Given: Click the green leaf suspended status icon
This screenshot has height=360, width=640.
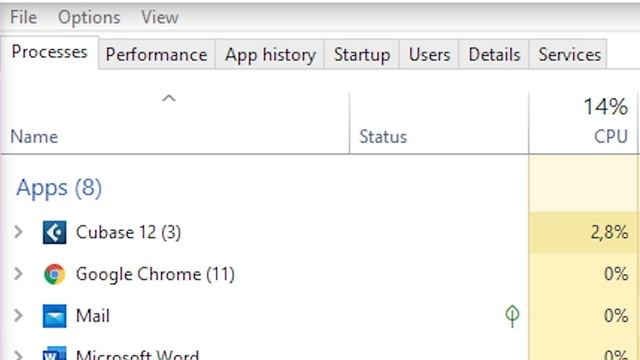Looking at the screenshot, I should point(512,316).
